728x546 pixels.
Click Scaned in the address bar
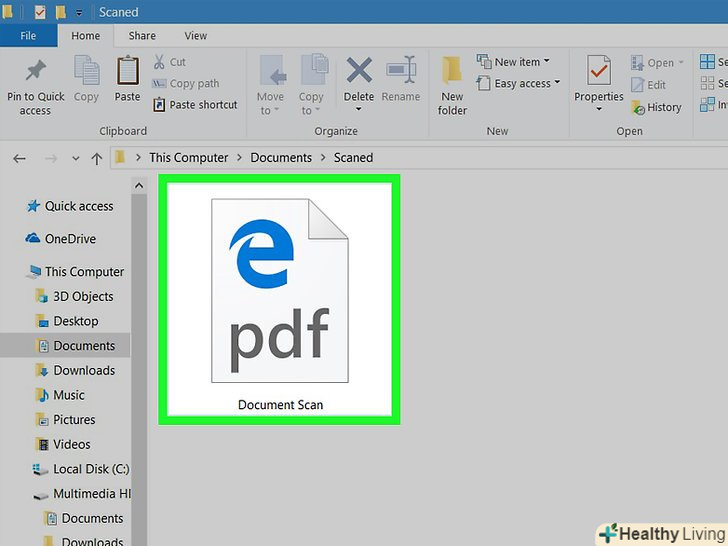353,158
